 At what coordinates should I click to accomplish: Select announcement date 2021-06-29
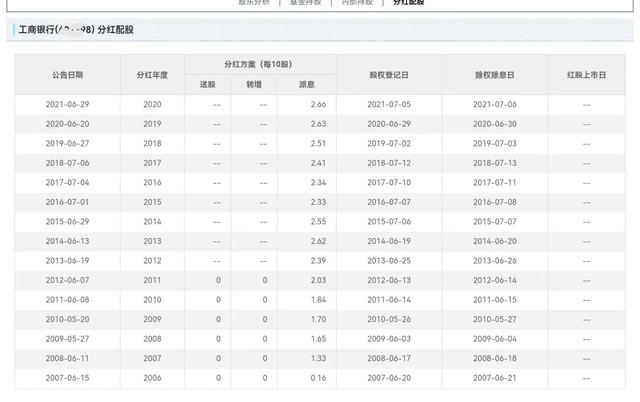[x=67, y=104]
